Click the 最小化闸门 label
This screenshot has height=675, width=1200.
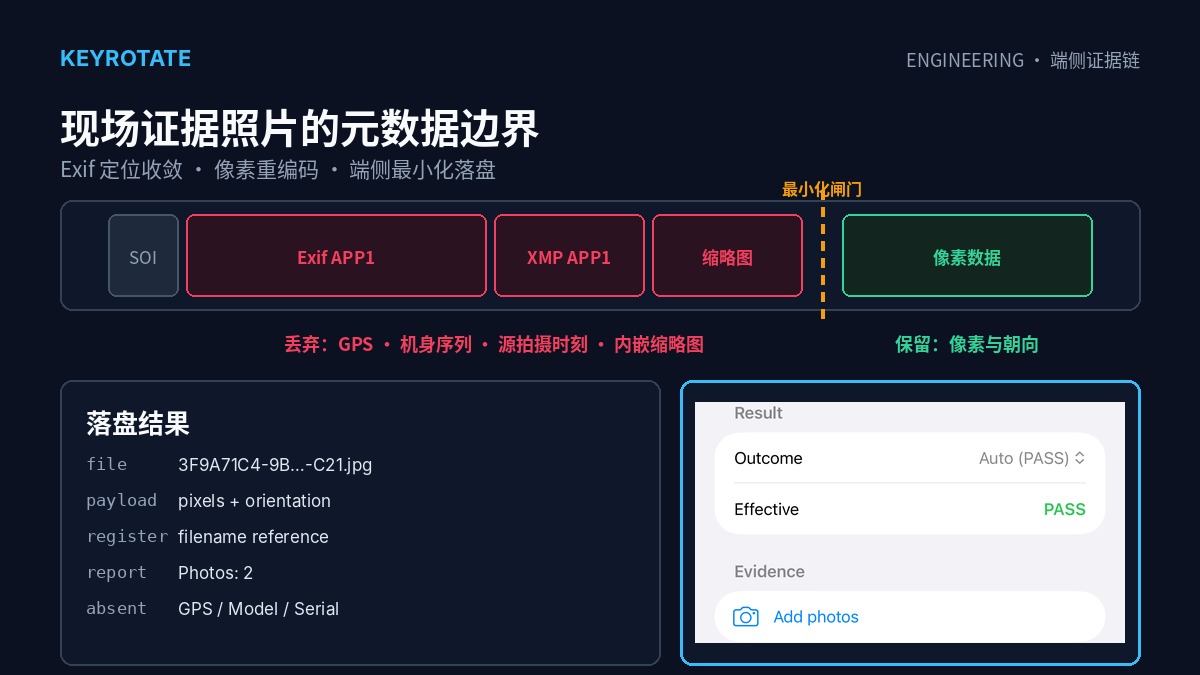tap(822, 189)
